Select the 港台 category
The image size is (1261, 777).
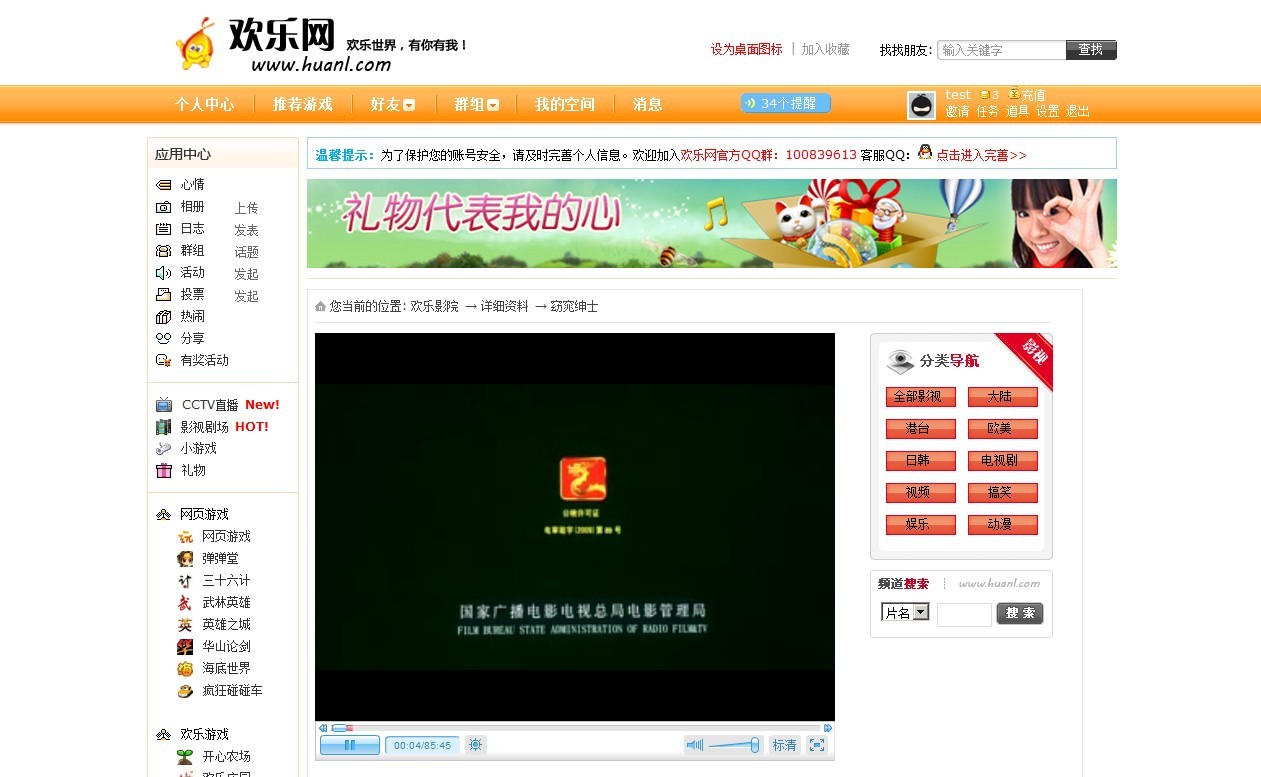click(x=920, y=429)
